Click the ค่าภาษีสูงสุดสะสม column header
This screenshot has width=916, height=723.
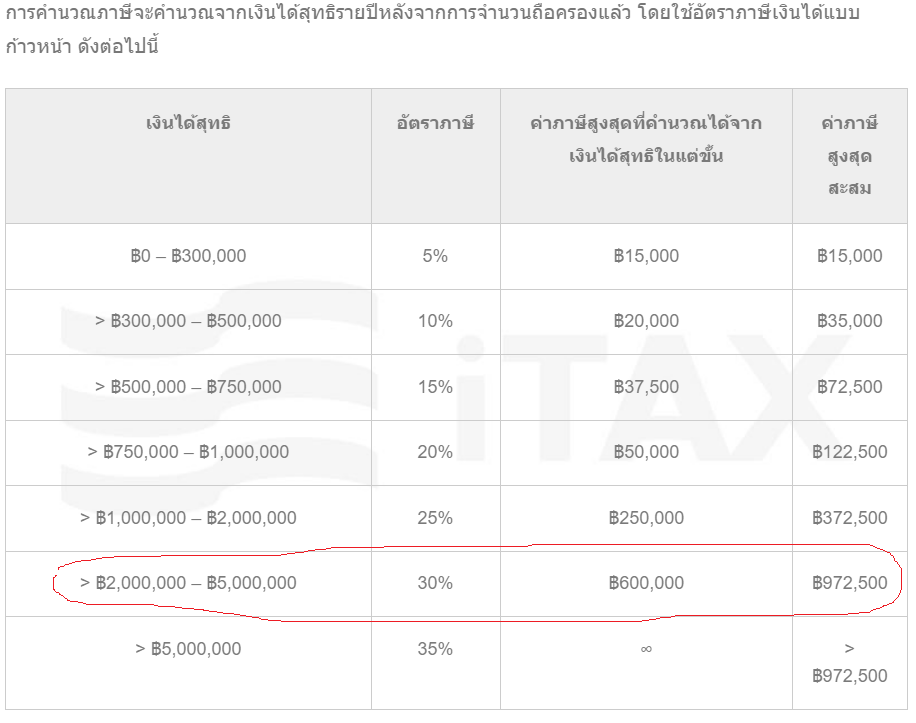[849, 156]
